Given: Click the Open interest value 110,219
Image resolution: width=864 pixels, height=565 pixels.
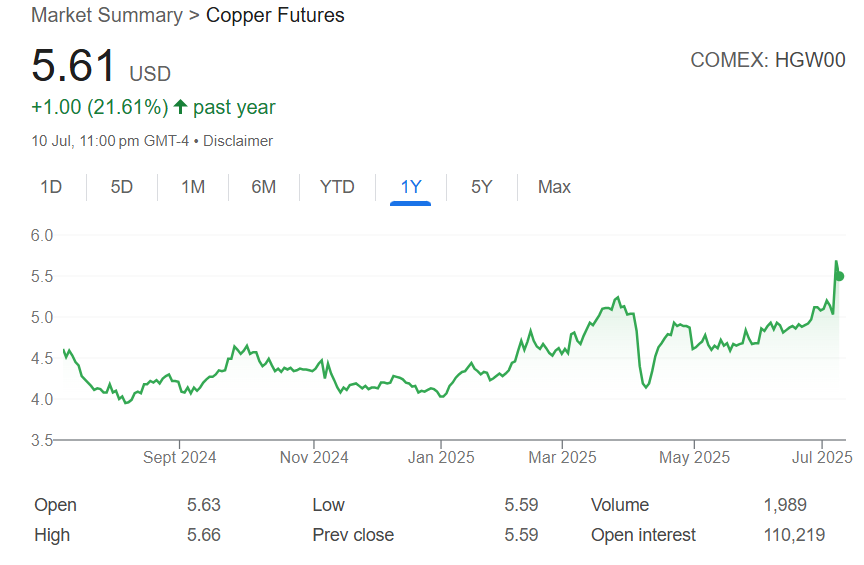Looking at the screenshot, I should tap(793, 535).
